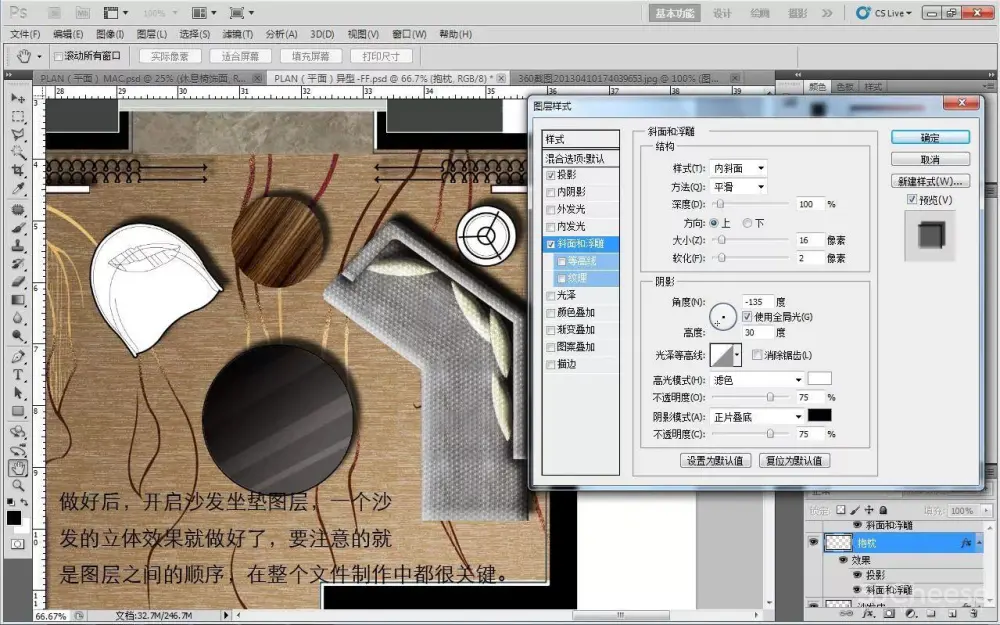Select the Crop tool

[x=18, y=171]
